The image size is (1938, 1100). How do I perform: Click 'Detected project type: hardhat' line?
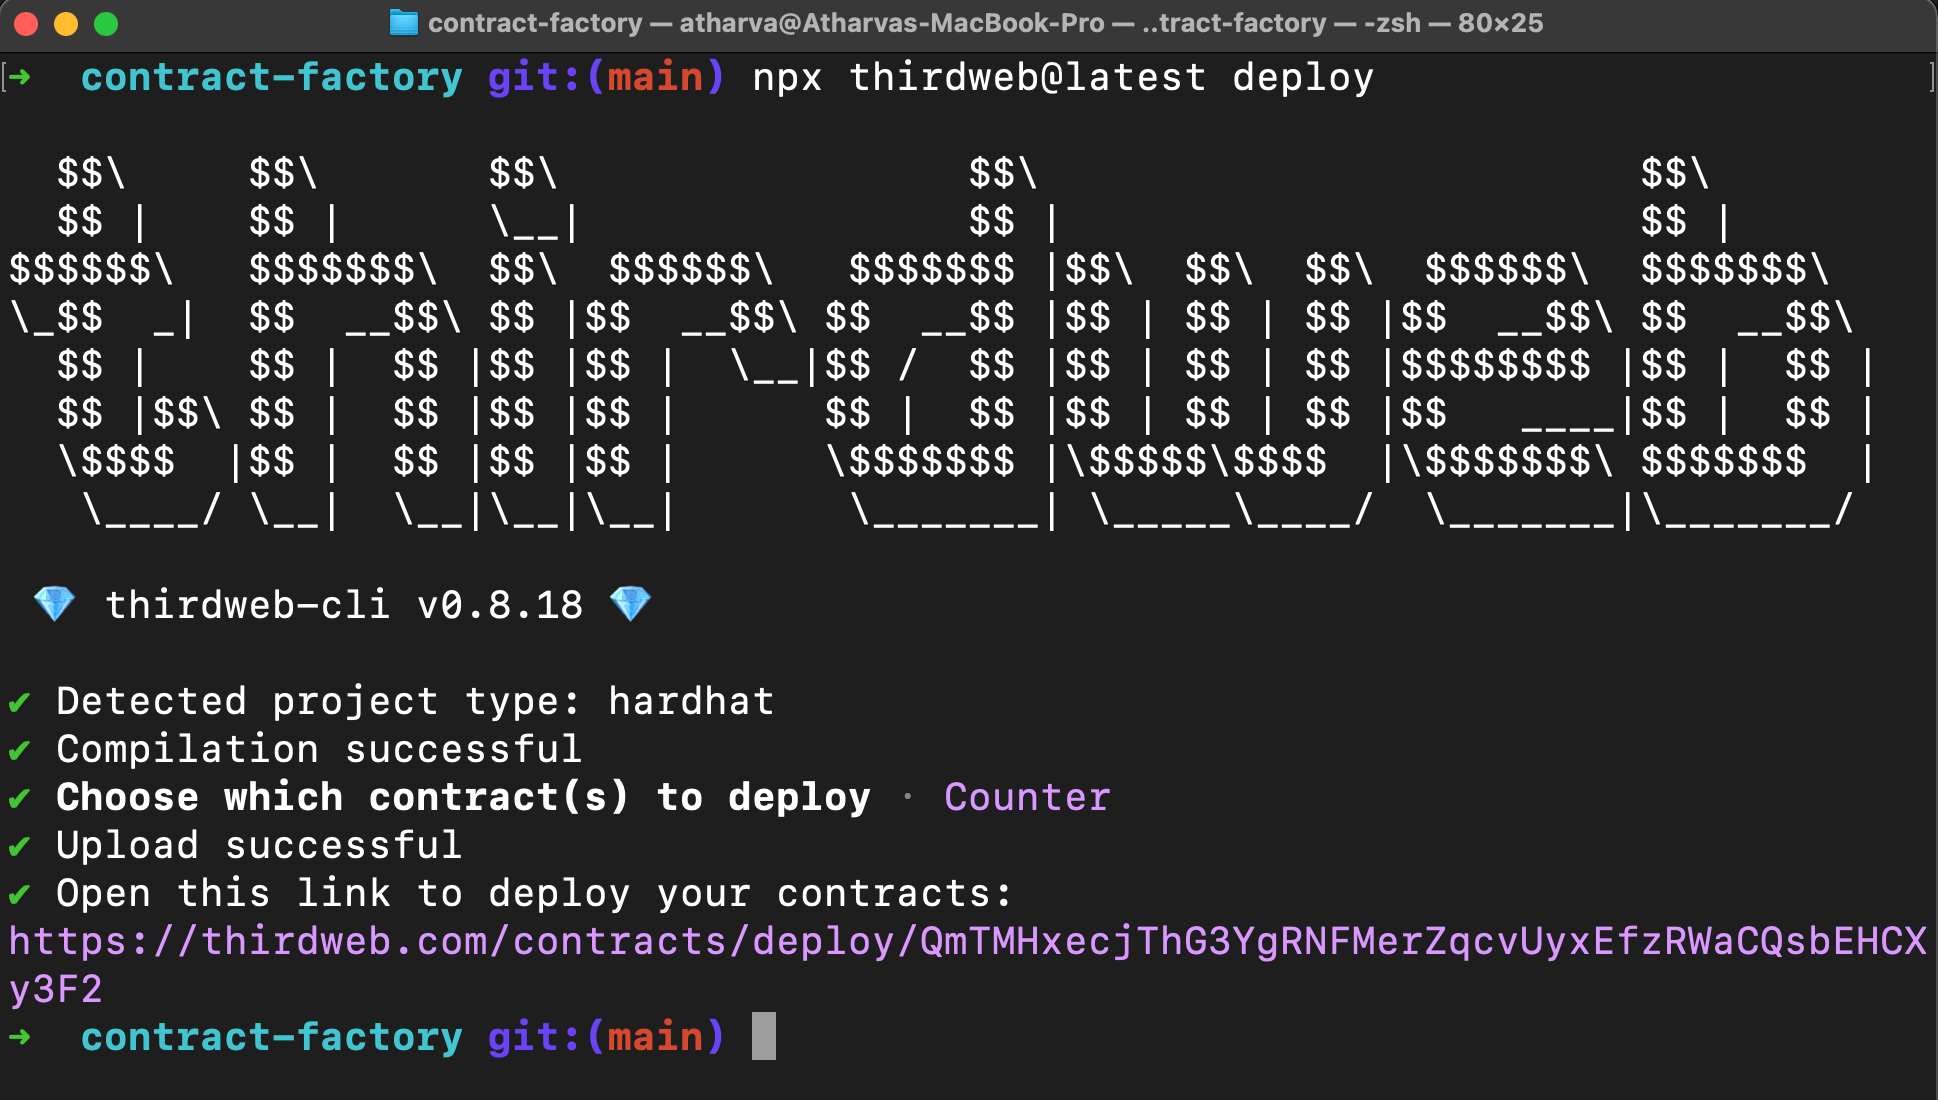[x=415, y=701]
